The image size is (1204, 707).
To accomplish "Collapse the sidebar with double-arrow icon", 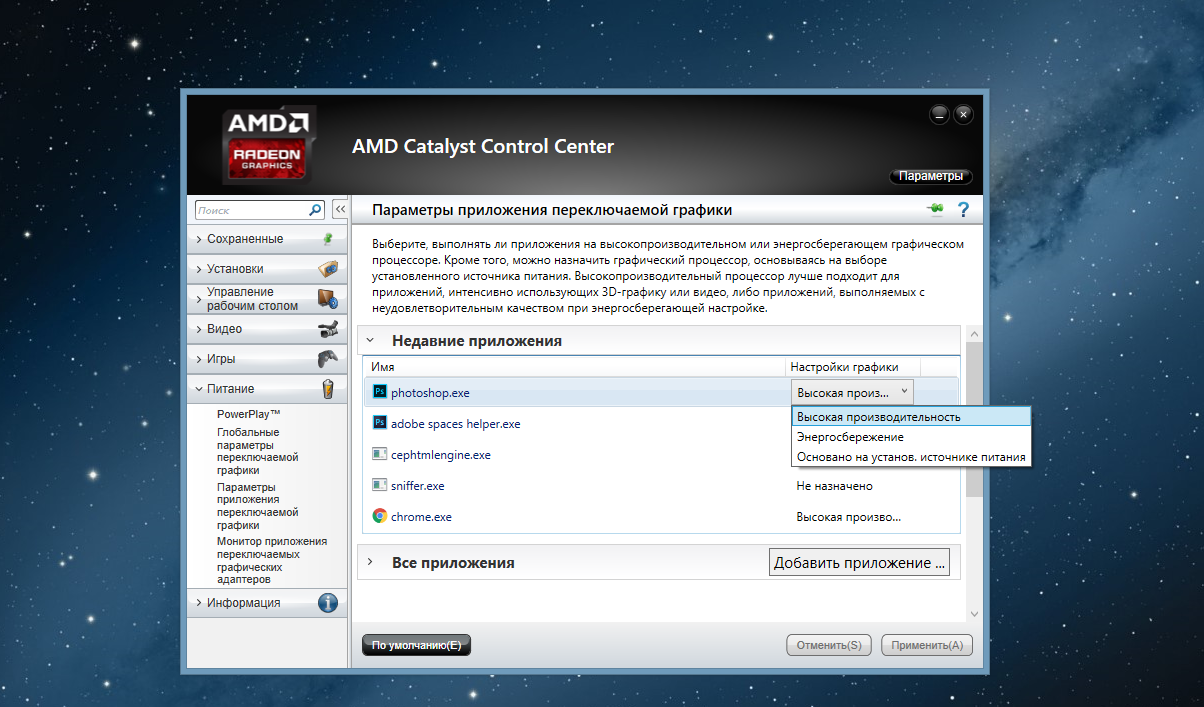I will pyautogui.click(x=339, y=210).
